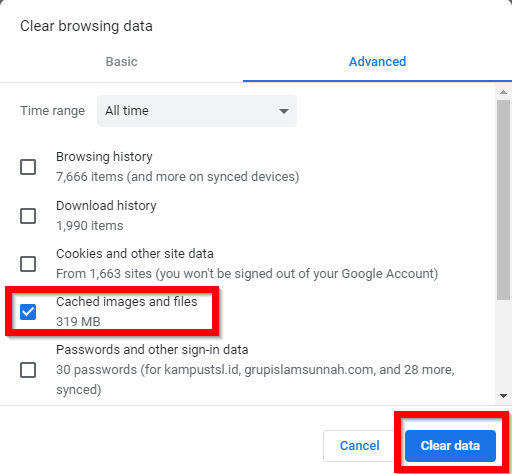This screenshot has height=474, width=512.
Task: Click the Clear data button
Action: tap(450, 446)
